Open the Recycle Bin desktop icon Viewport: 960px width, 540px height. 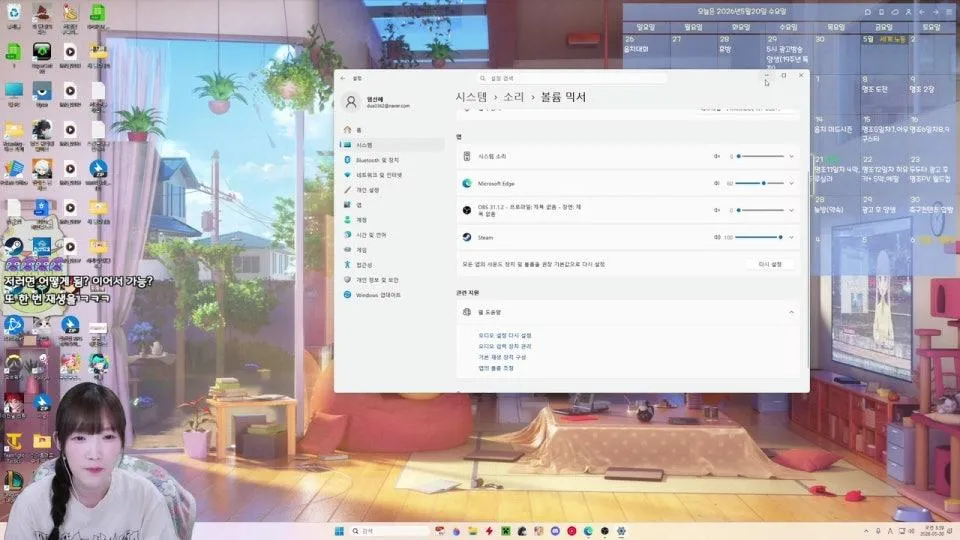pyautogui.click(x=13, y=17)
